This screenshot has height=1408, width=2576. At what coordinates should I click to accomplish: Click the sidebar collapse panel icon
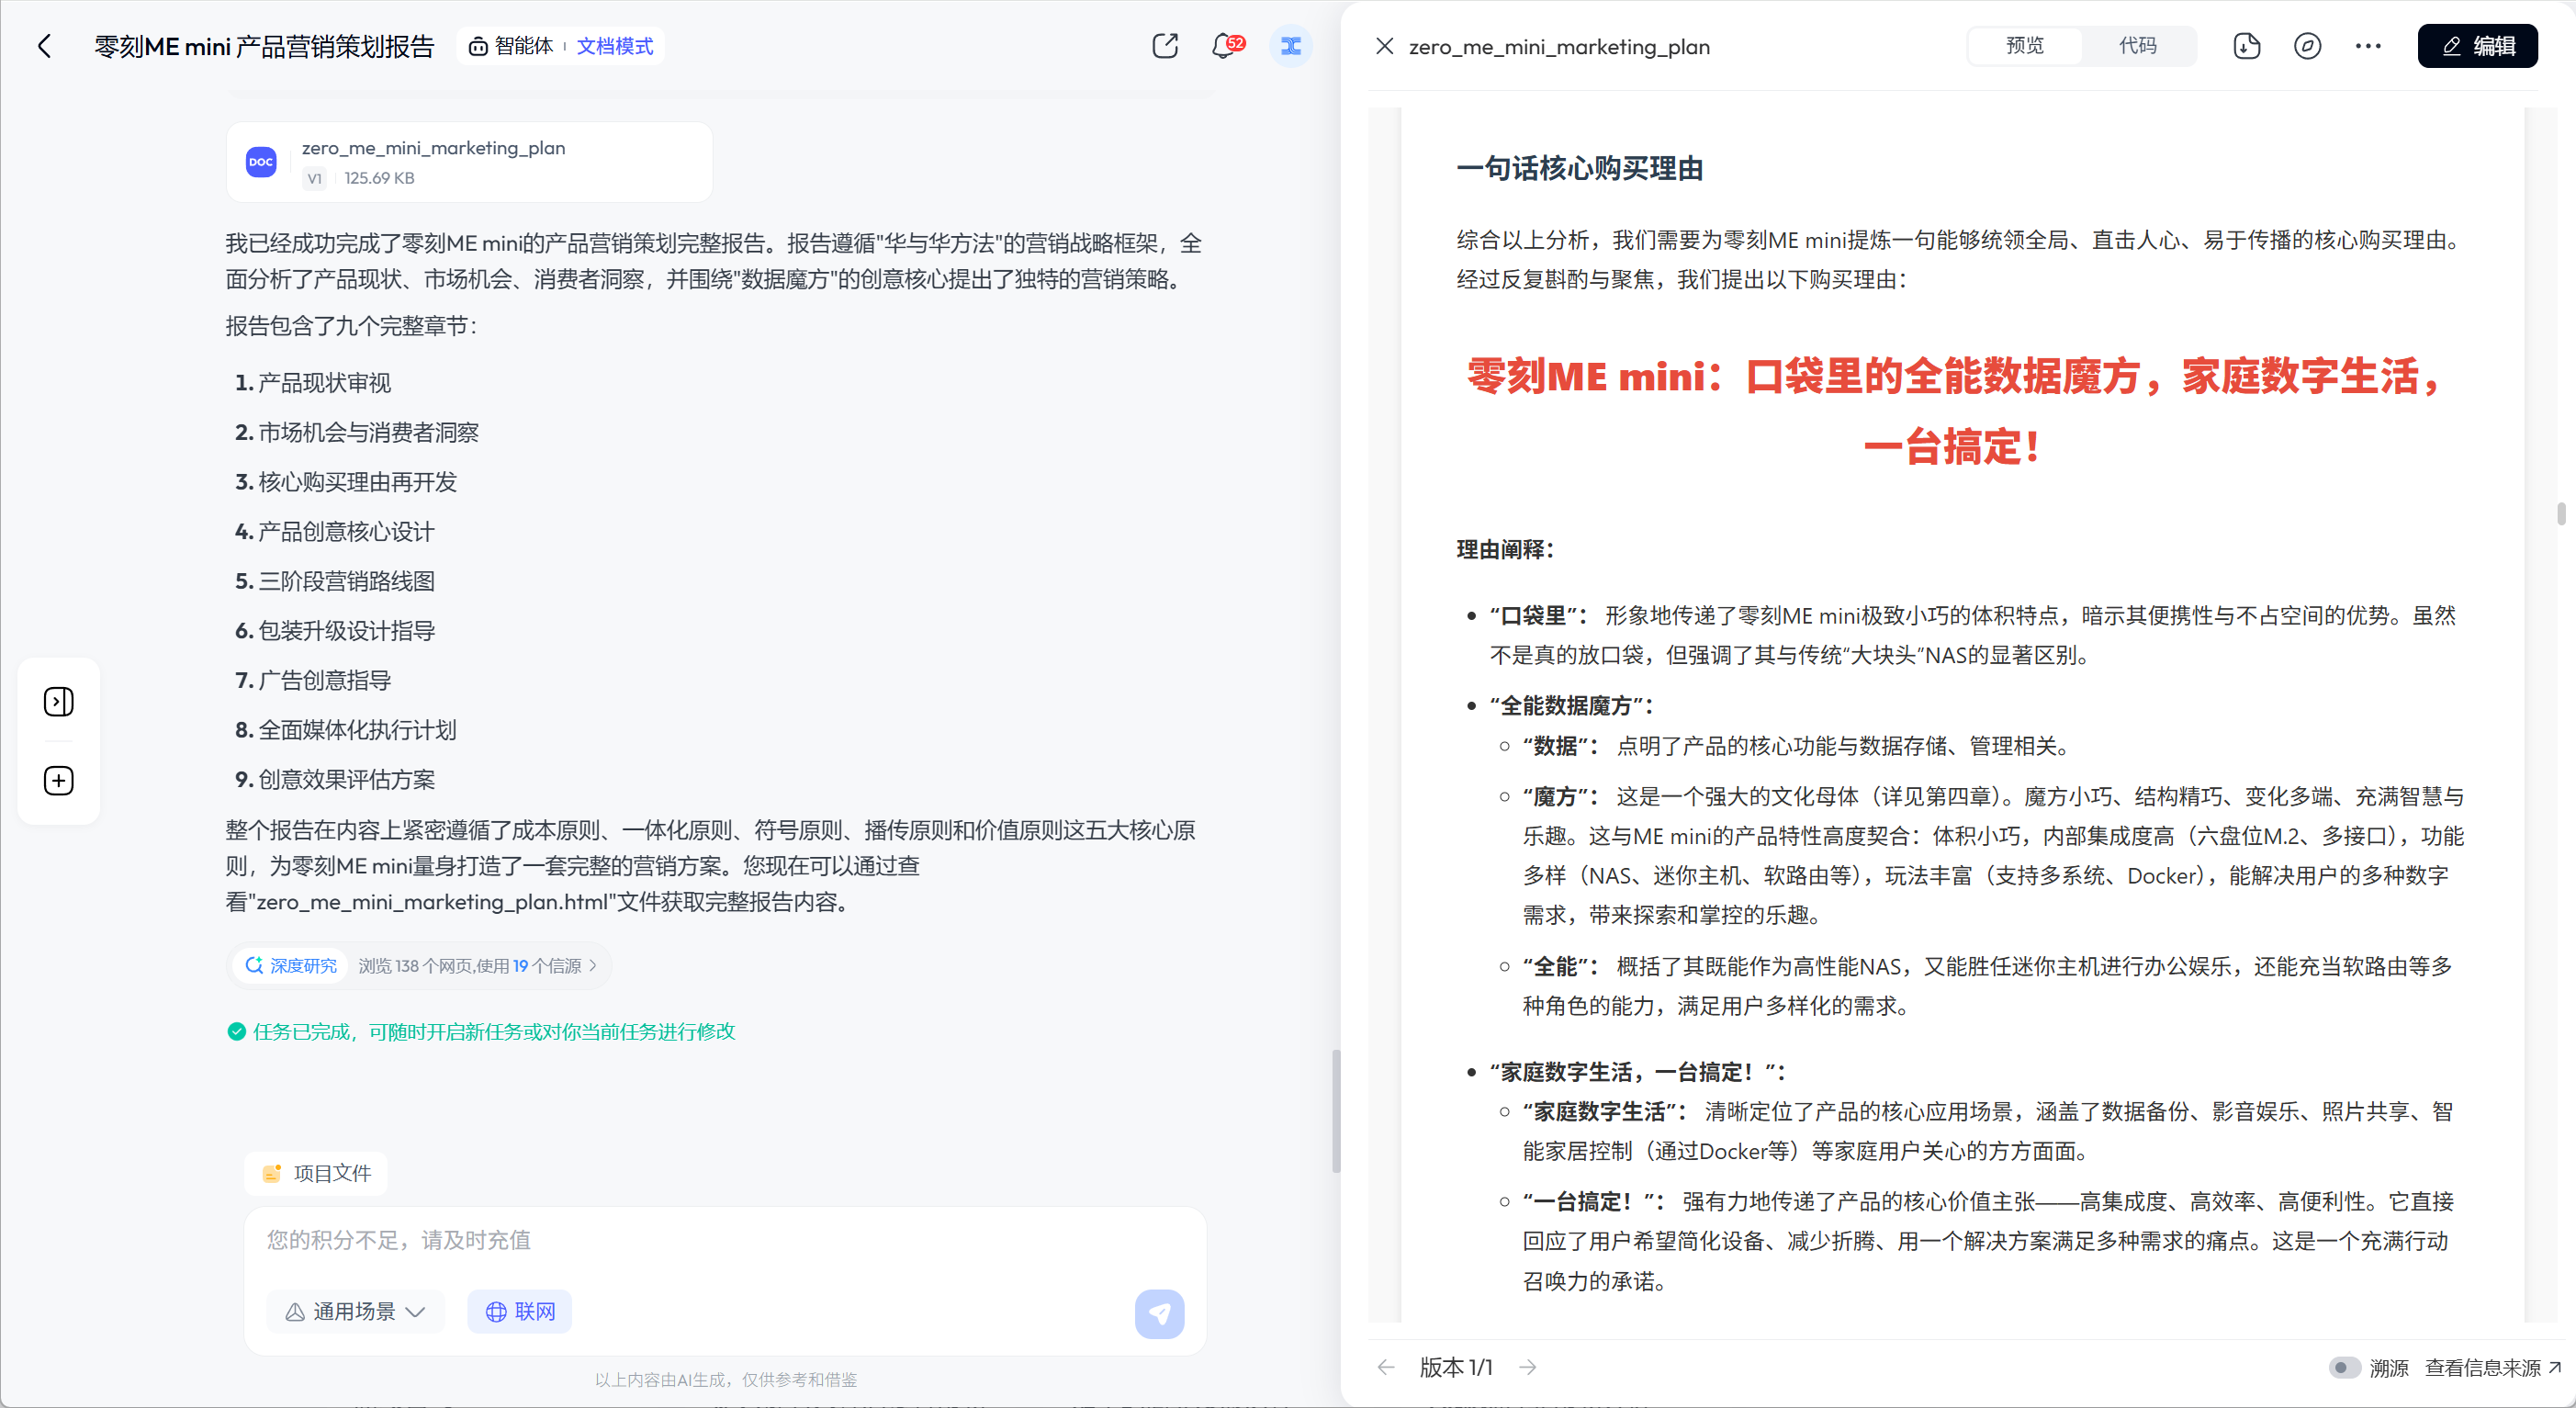pyautogui.click(x=59, y=702)
